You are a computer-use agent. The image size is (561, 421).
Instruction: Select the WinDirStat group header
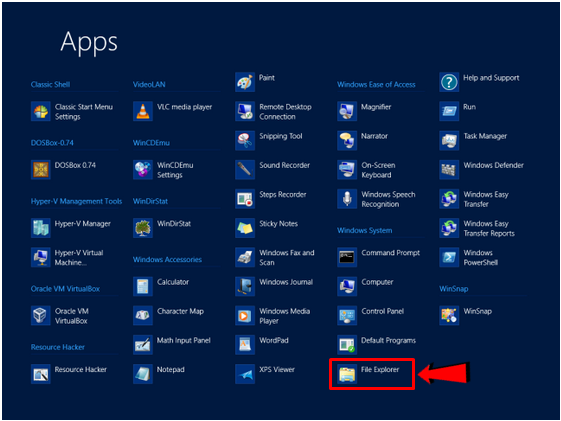tap(150, 201)
